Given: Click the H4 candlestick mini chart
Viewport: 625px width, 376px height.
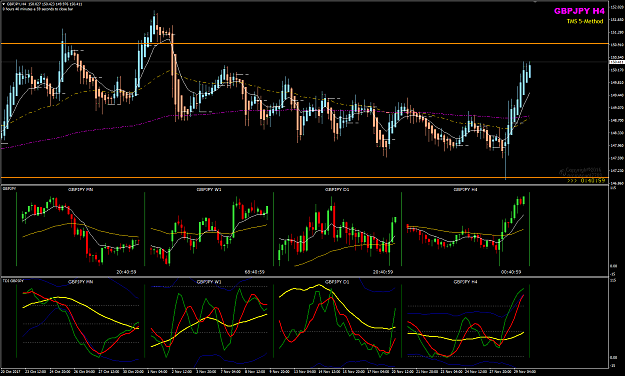Looking at the screenshot, I should tap(466, 230).
